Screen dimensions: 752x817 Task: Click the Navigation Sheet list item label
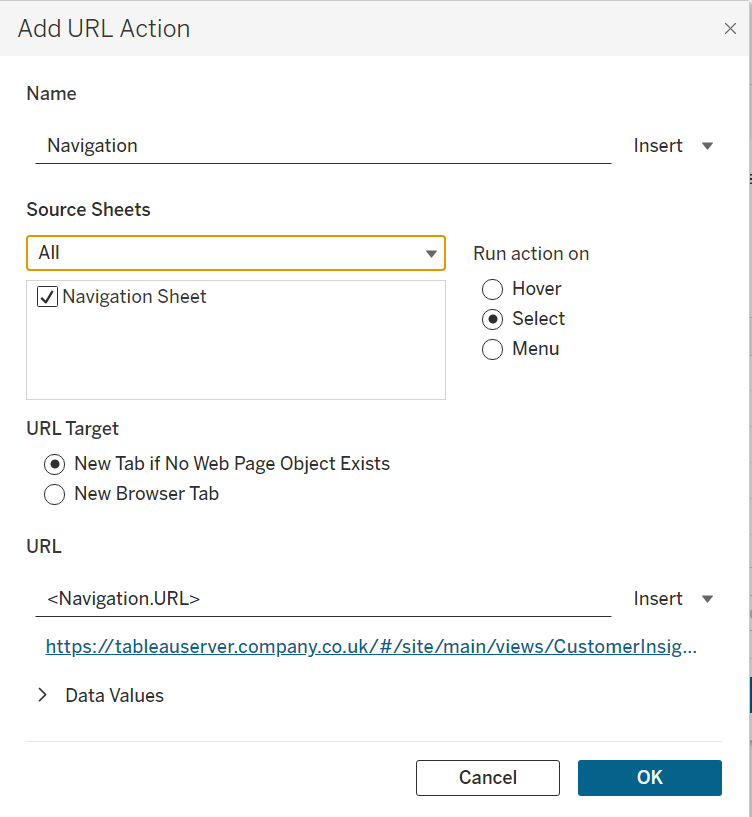click(x=134, y=297)
